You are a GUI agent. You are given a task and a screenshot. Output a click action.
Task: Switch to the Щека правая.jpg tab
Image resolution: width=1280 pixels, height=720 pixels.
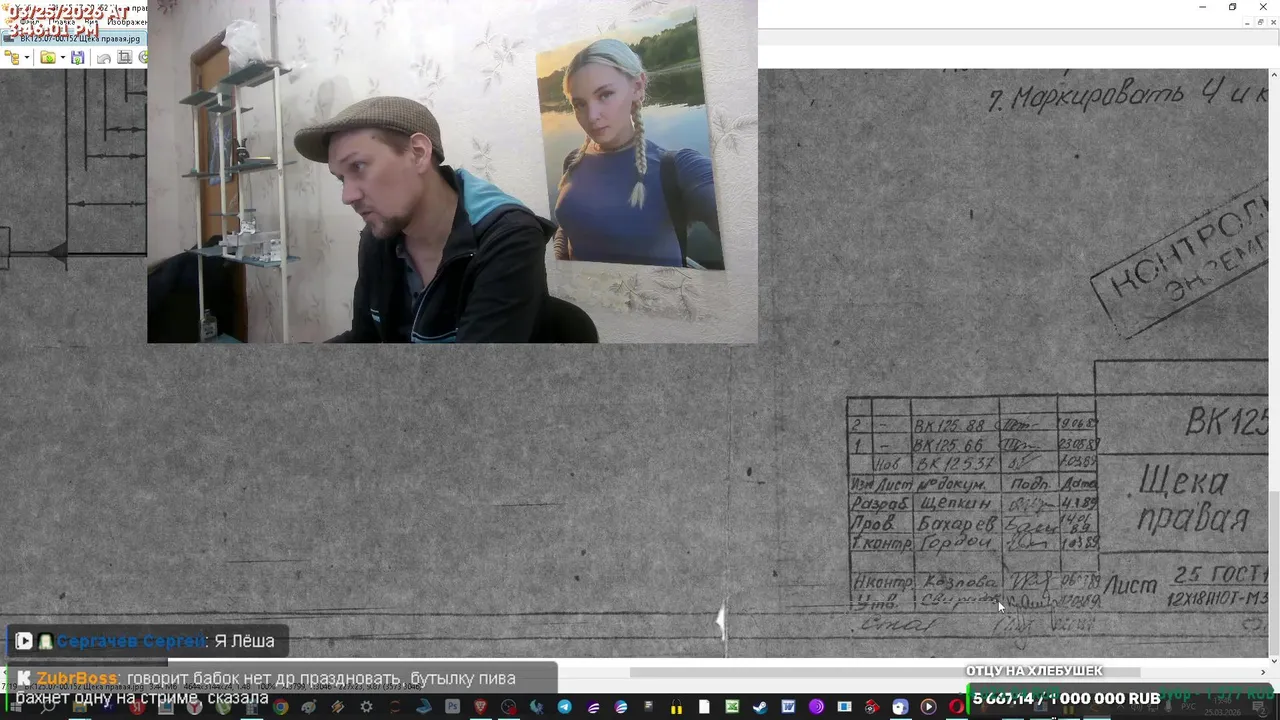(x=73, y=38)
